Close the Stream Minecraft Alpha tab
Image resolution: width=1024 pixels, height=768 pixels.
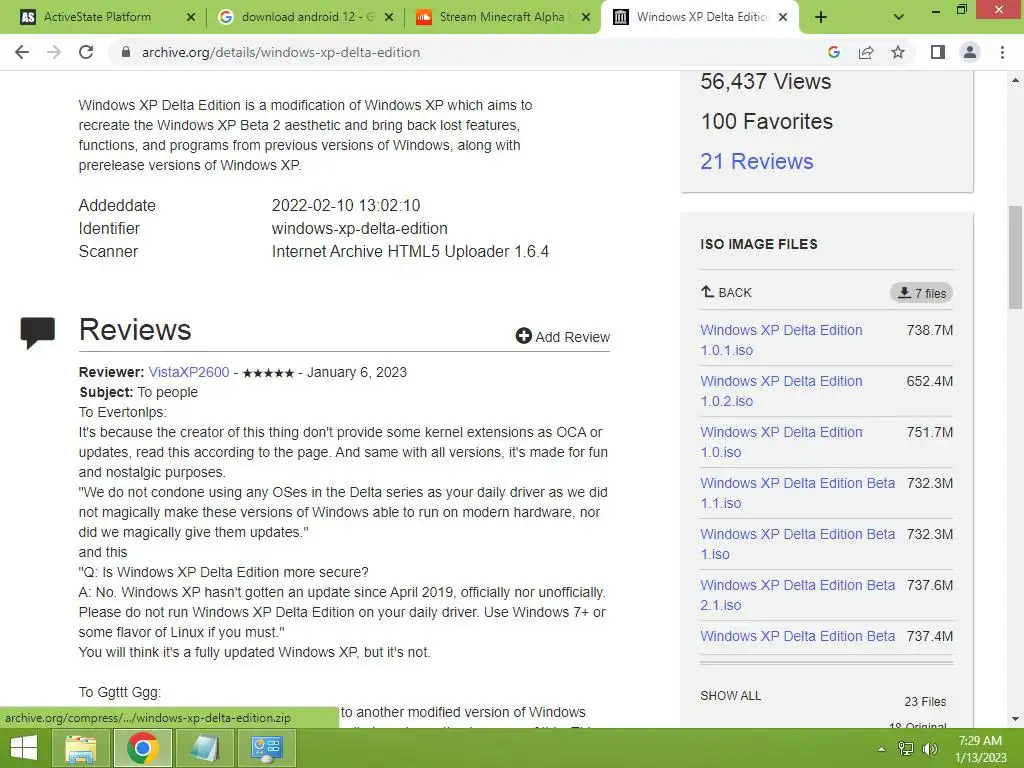pos(586,18)
